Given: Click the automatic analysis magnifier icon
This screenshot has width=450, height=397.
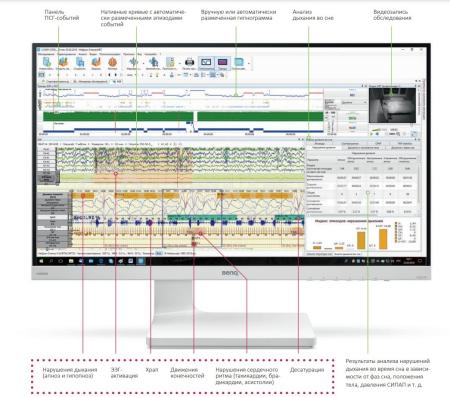Looking at the screenshot, I should click(x=153, y=63).
